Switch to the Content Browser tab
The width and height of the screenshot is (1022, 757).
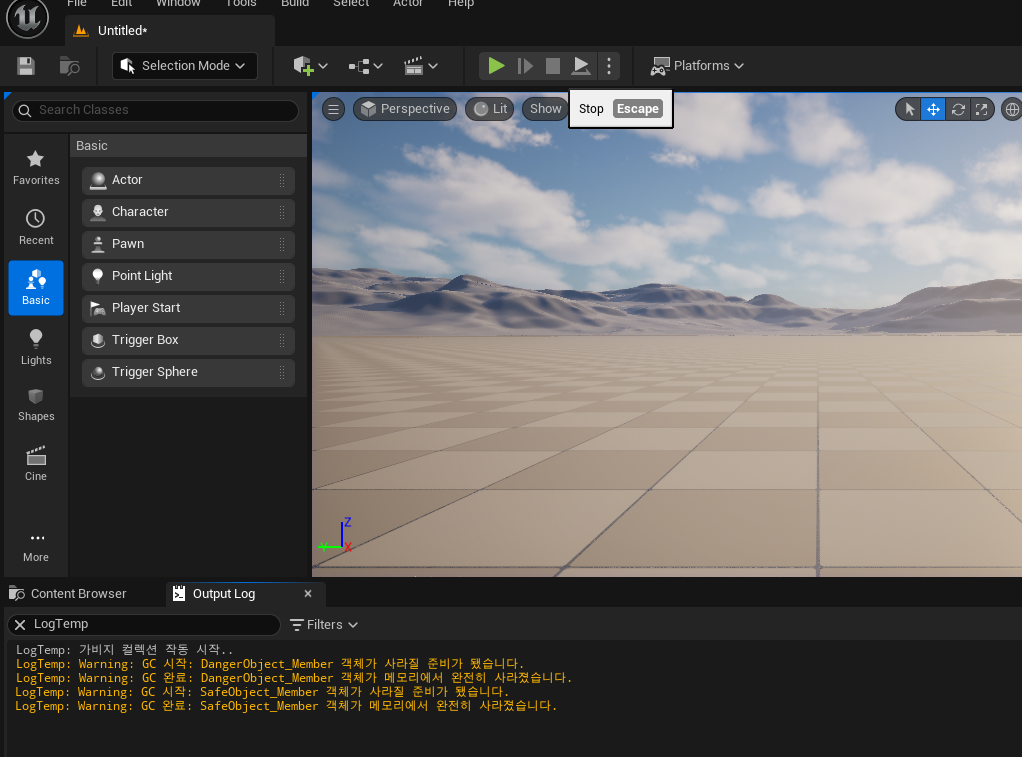coord(68,593)
